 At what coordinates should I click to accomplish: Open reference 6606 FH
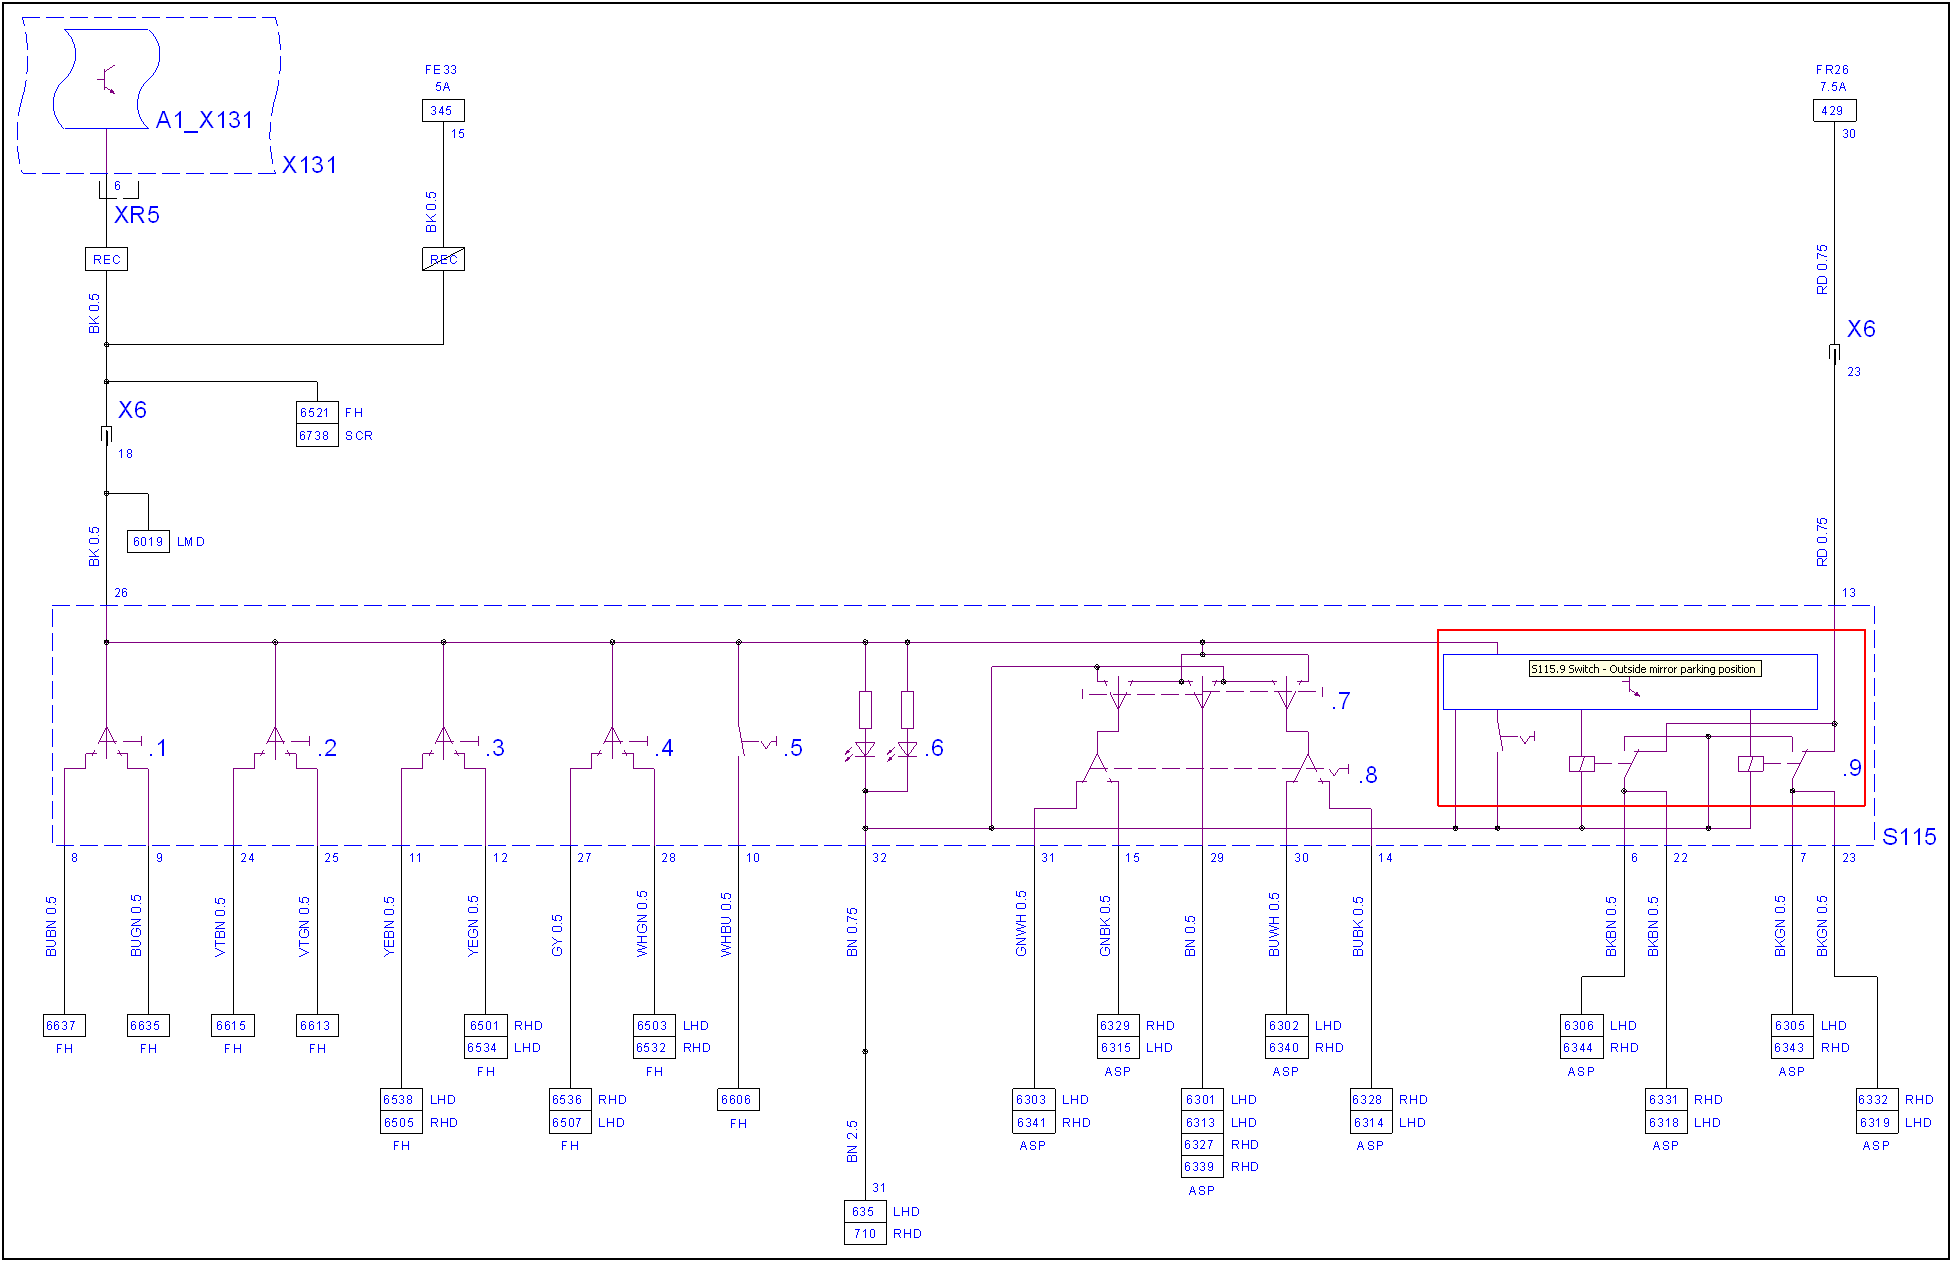pos(738,1100)
